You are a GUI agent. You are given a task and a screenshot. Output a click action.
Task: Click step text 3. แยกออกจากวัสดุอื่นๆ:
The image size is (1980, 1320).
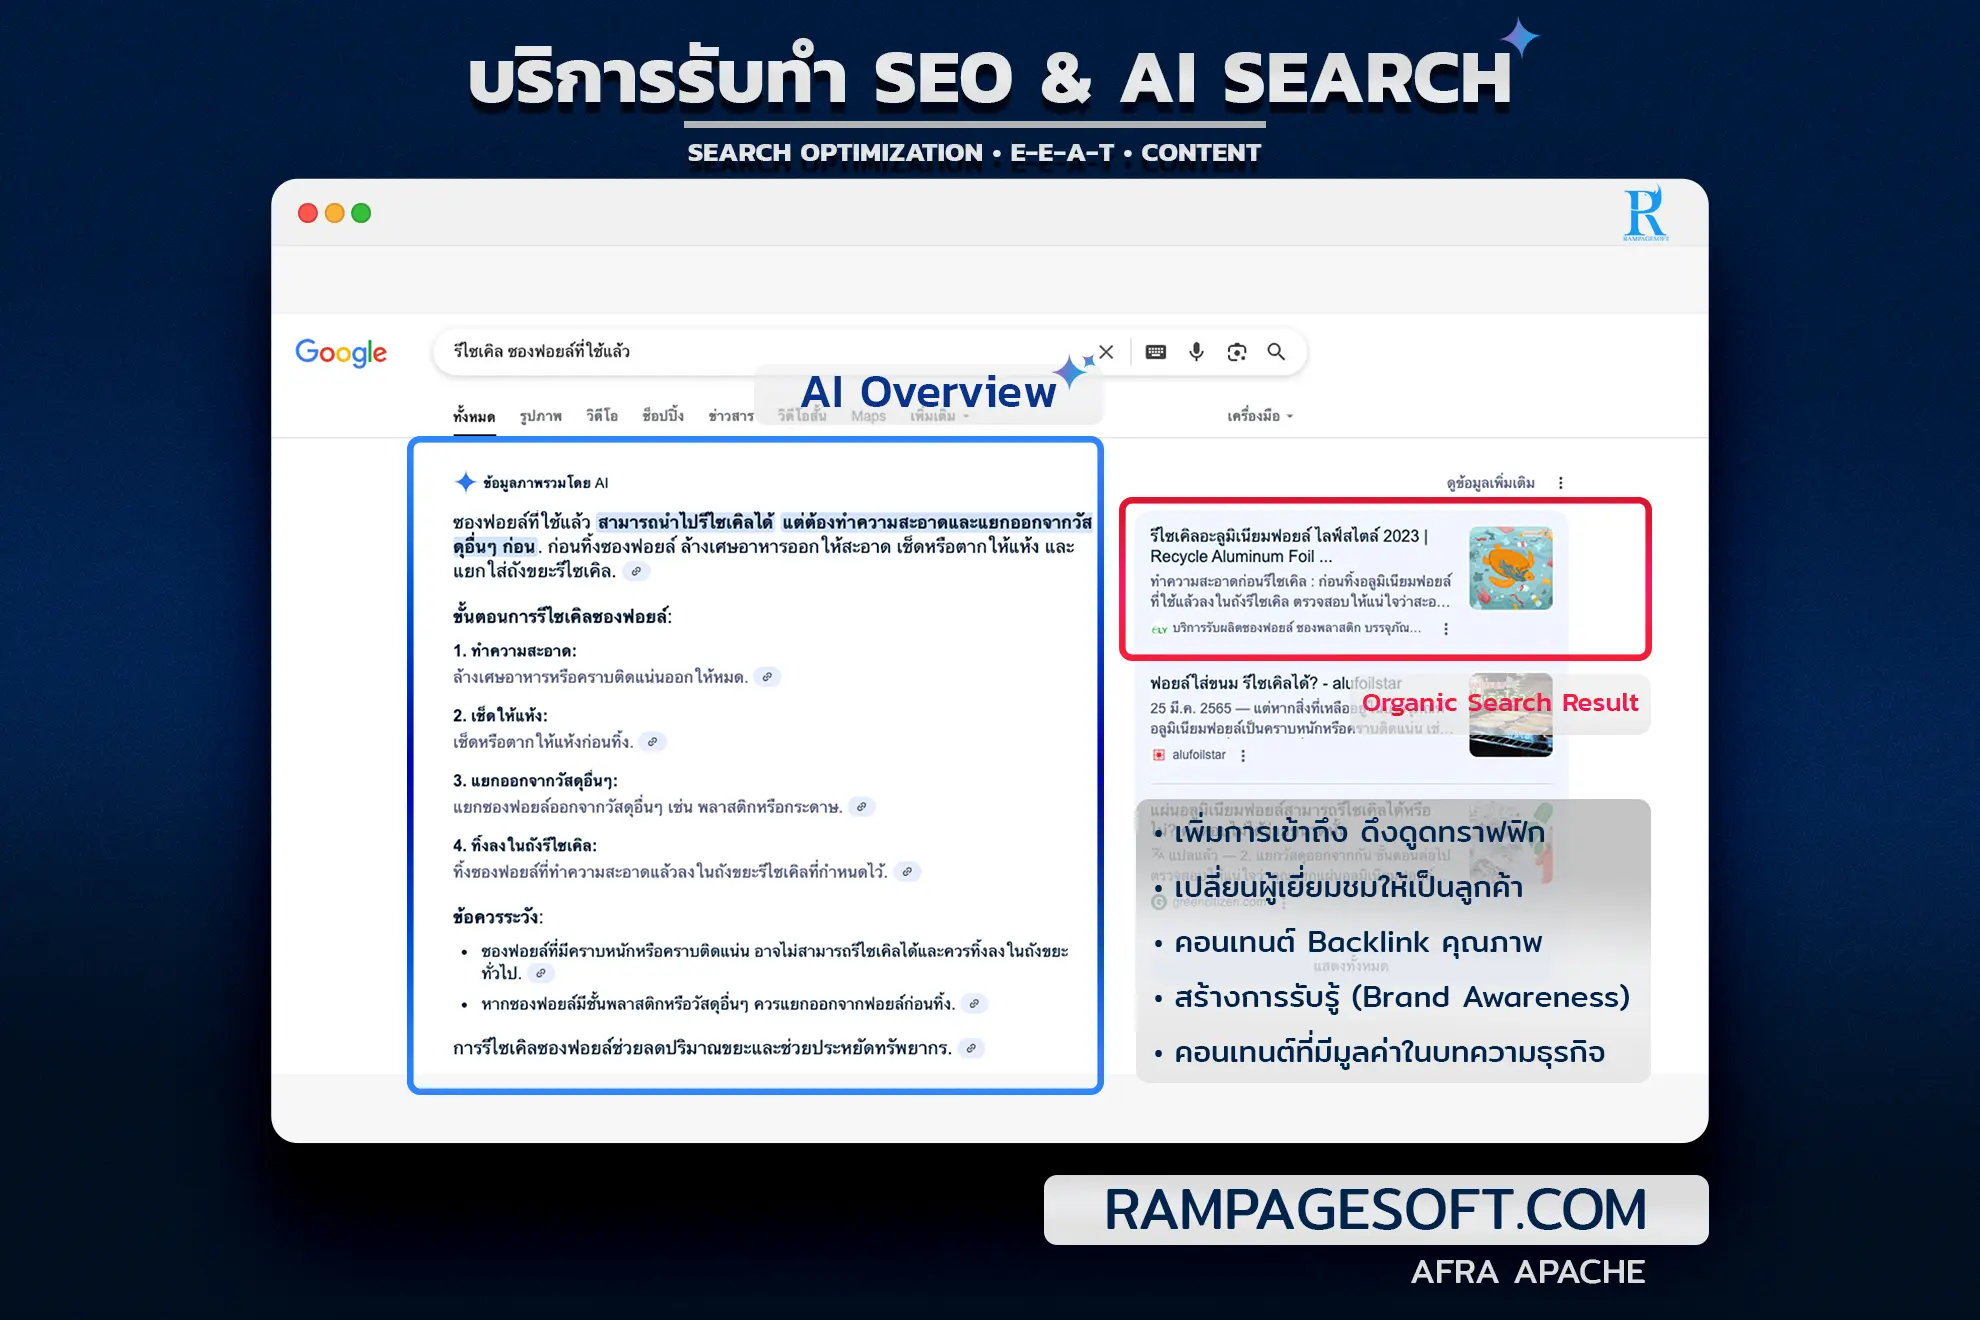tap(535, 781)
